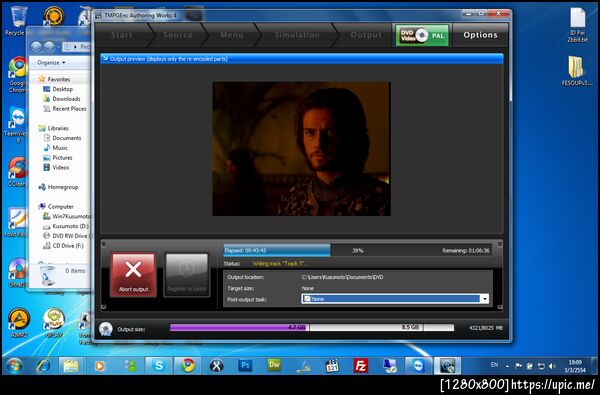Open the Organize menu in Explorer
This screenshot has width=600, height=395.
[52, 62]
